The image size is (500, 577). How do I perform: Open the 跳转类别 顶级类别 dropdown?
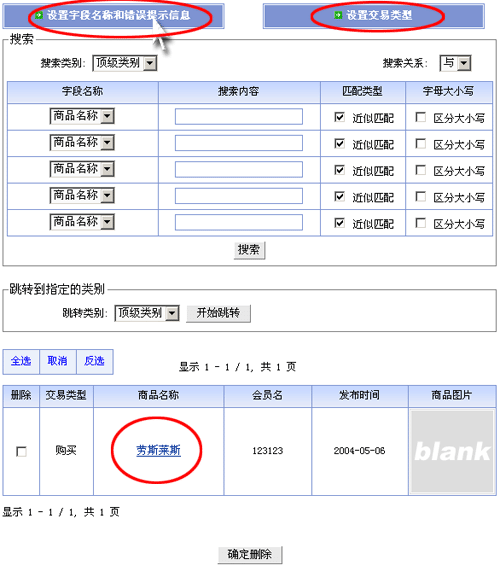[147, 313]
